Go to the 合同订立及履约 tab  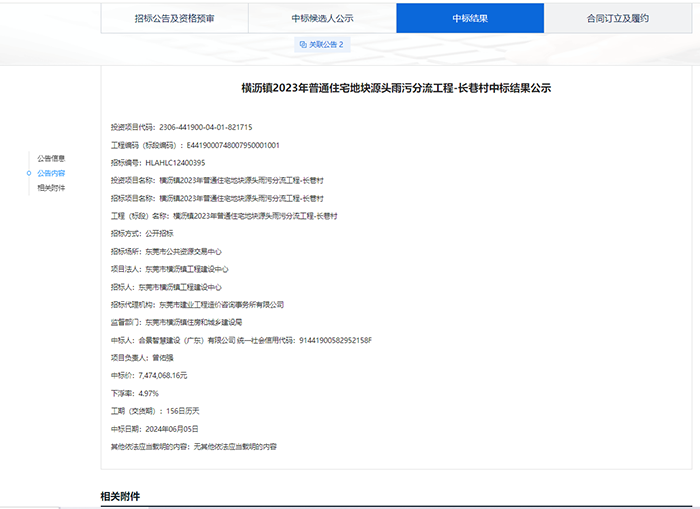pyautogui.click(x=618, y=18)
